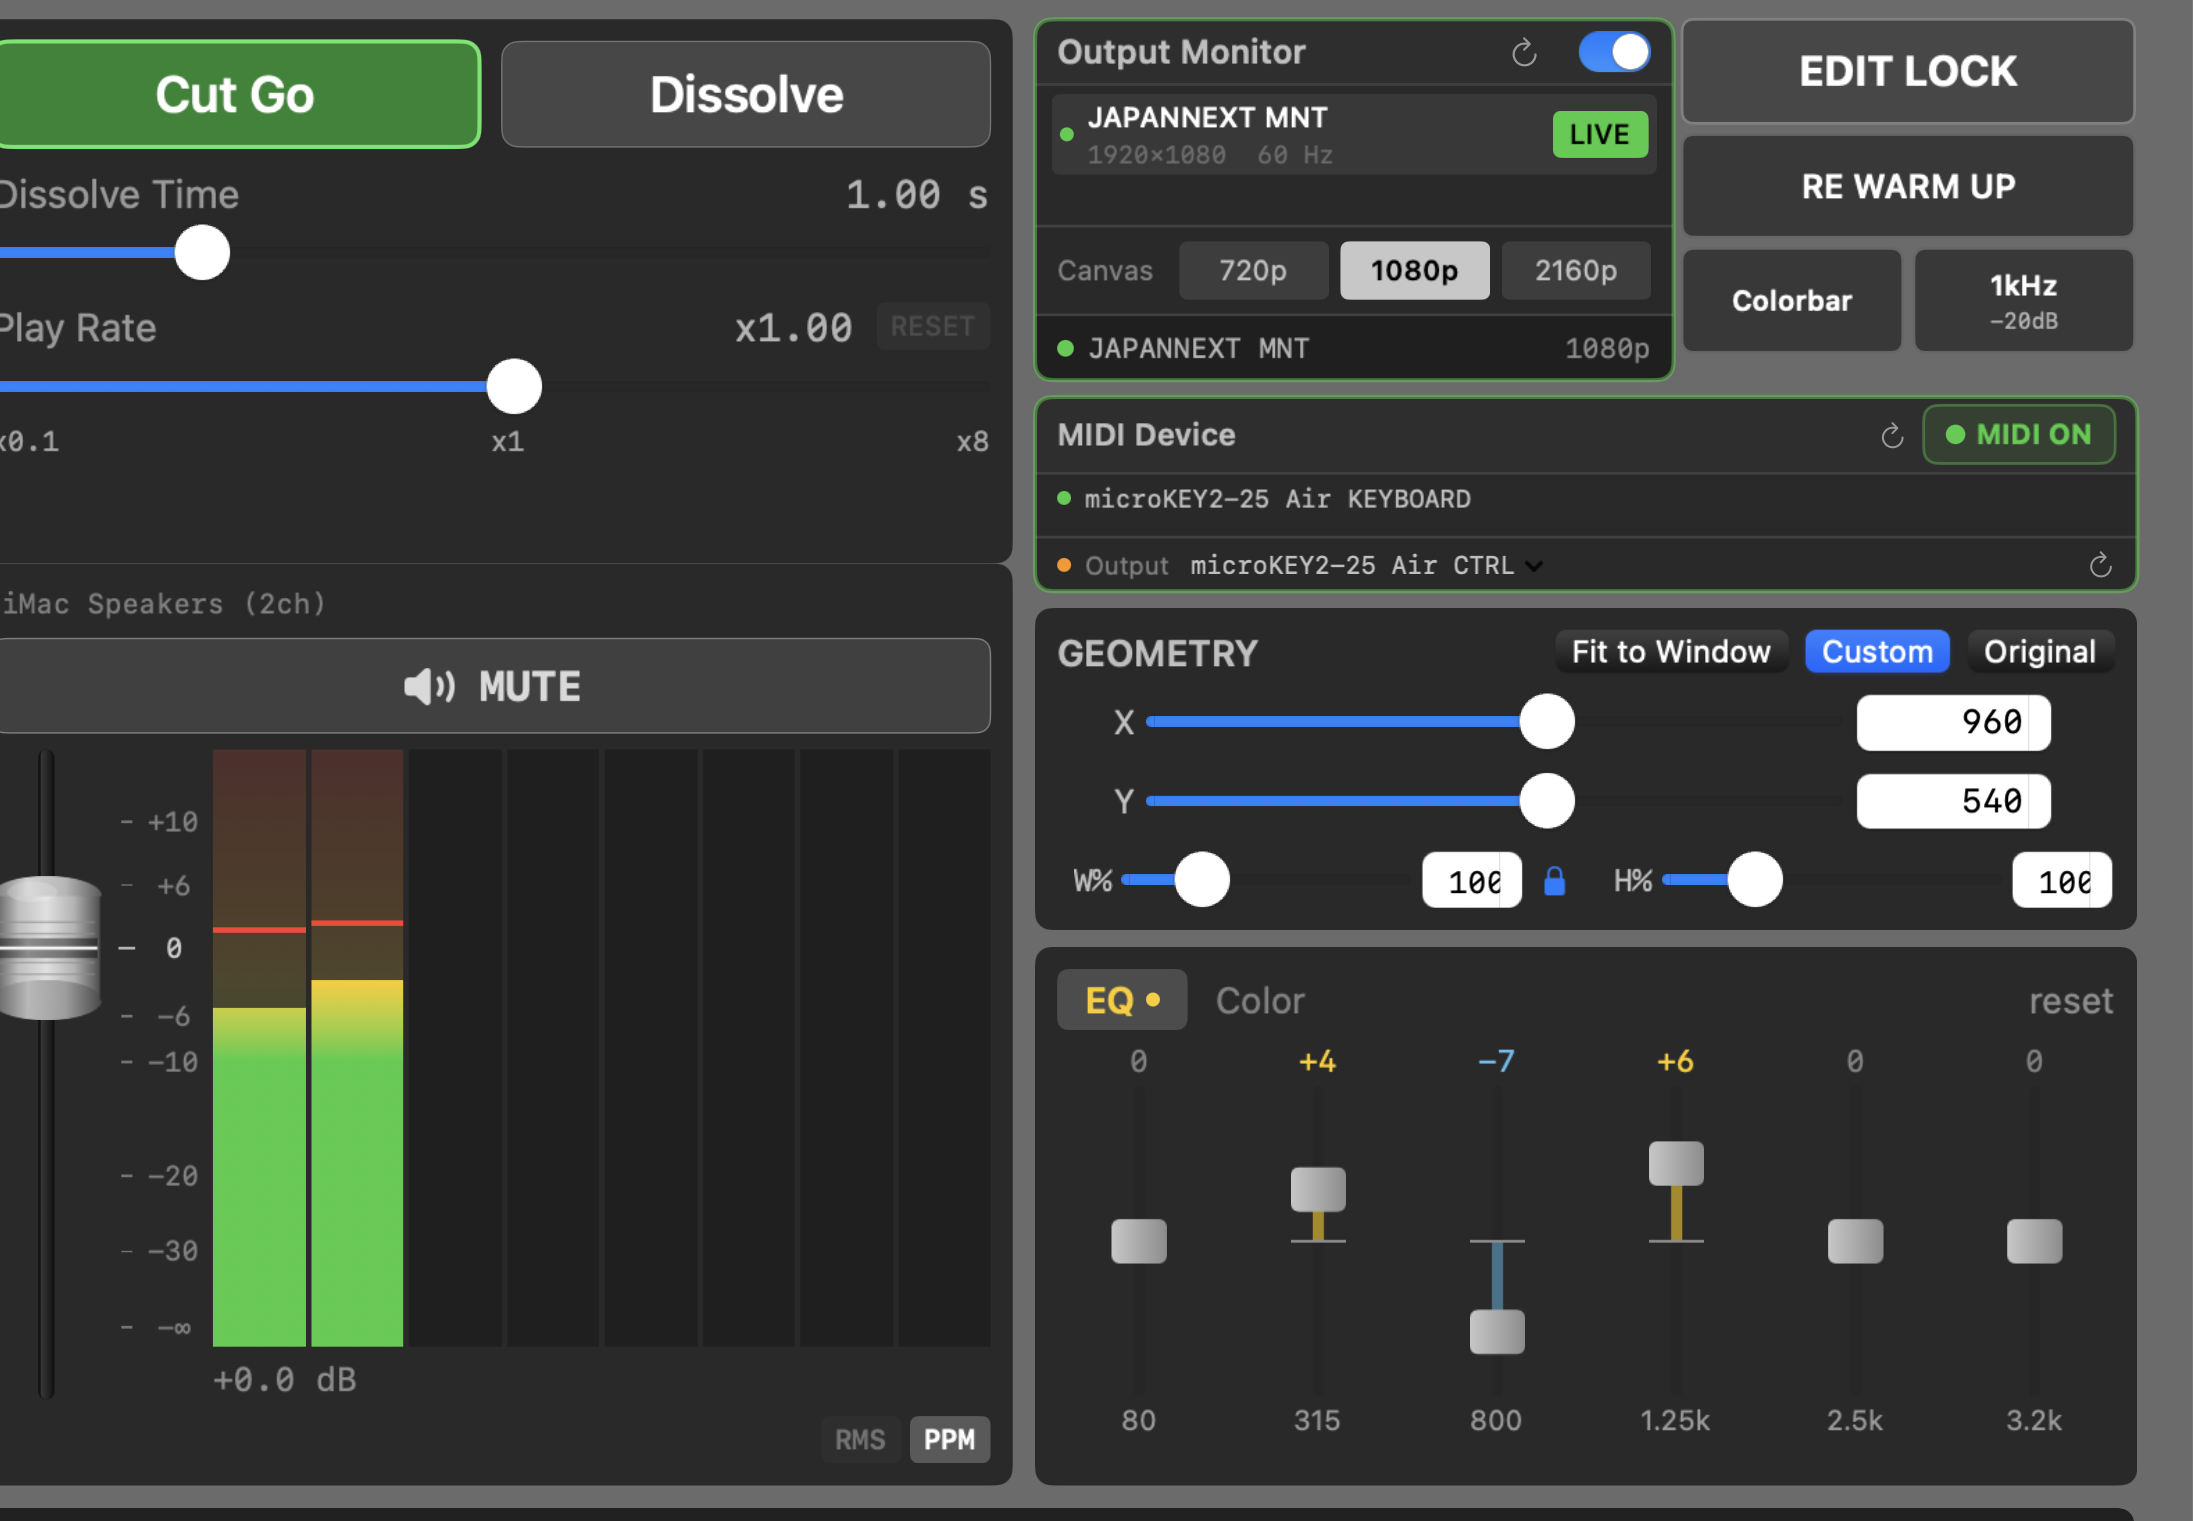The image size is (2193, 1521).
Task: Click the speaker MUTE button
Action: point(493,686)
